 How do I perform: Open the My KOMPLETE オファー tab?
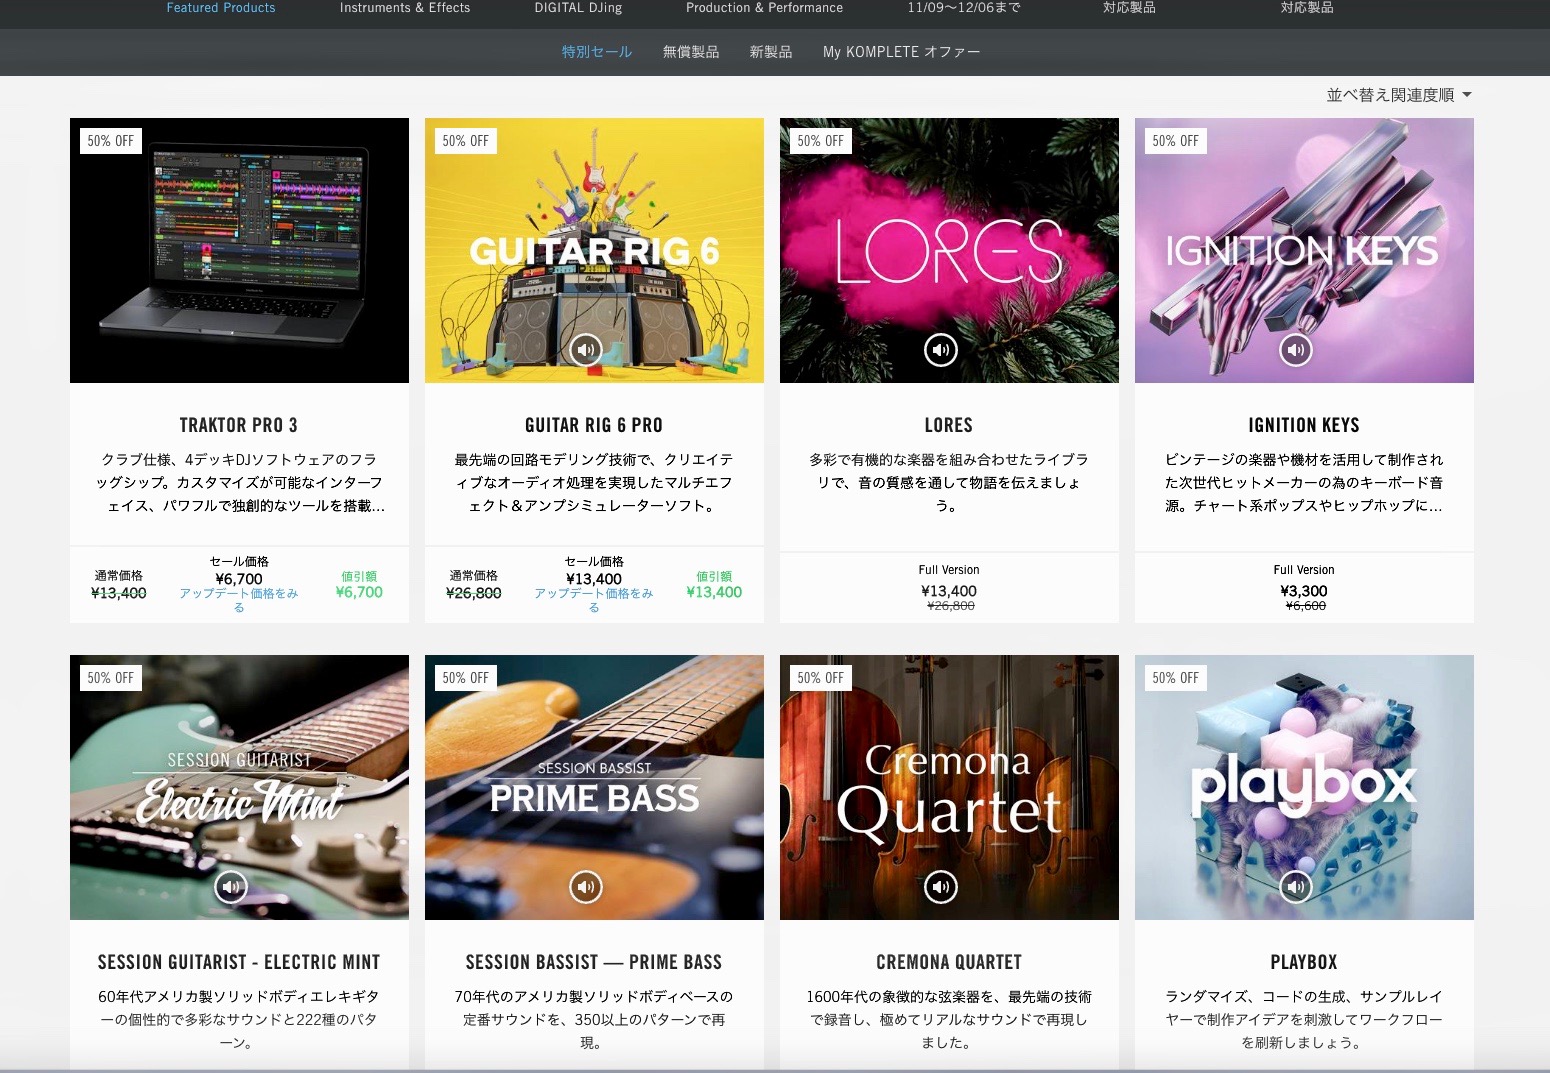pos(901,52)
